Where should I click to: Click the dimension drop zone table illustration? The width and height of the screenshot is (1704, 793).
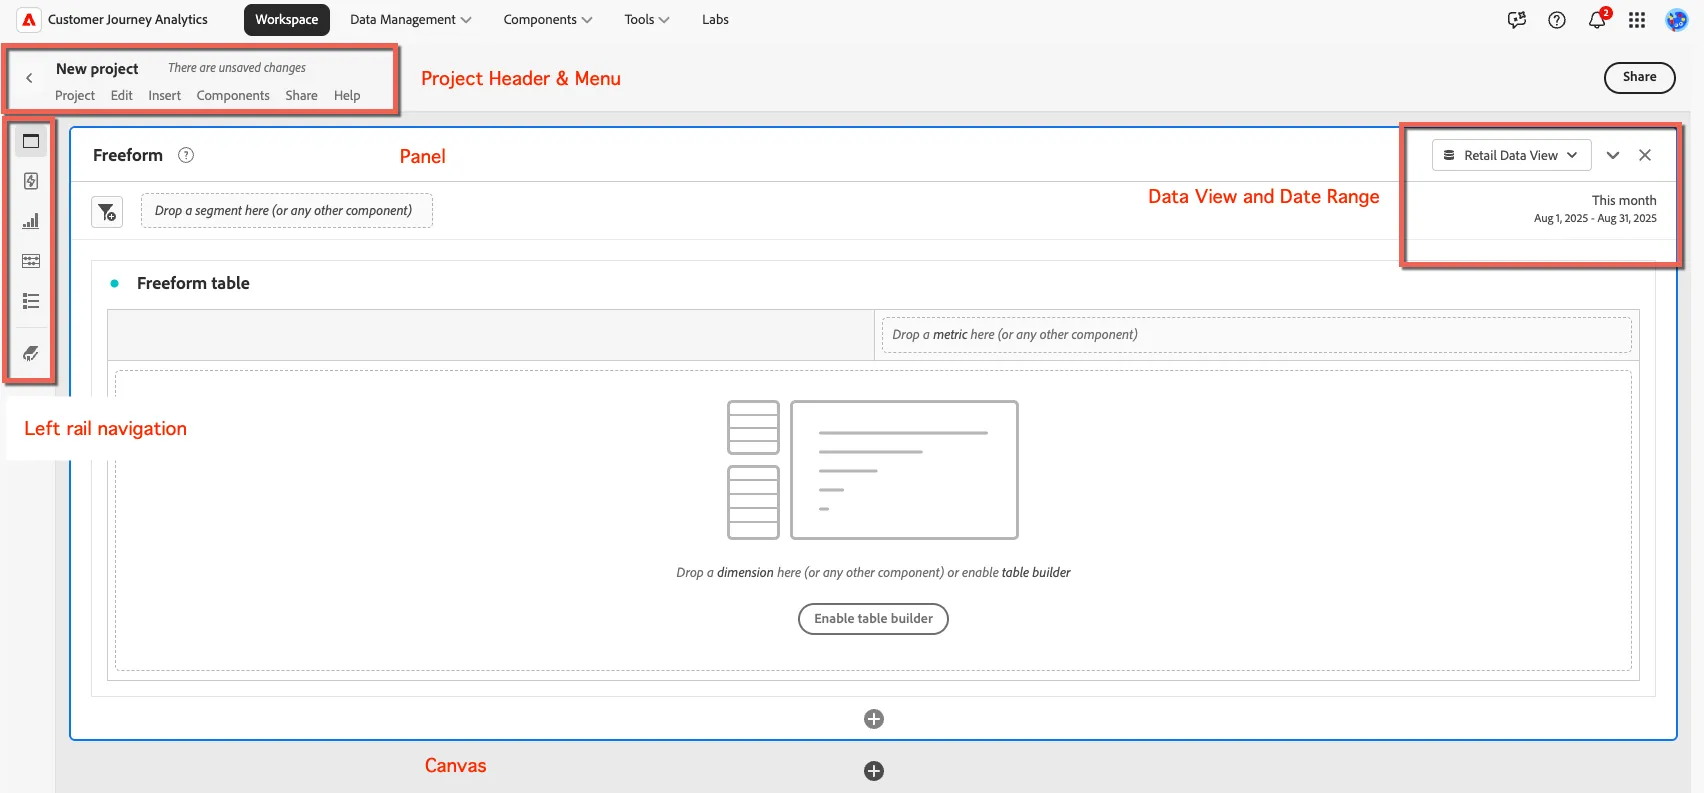873,470
